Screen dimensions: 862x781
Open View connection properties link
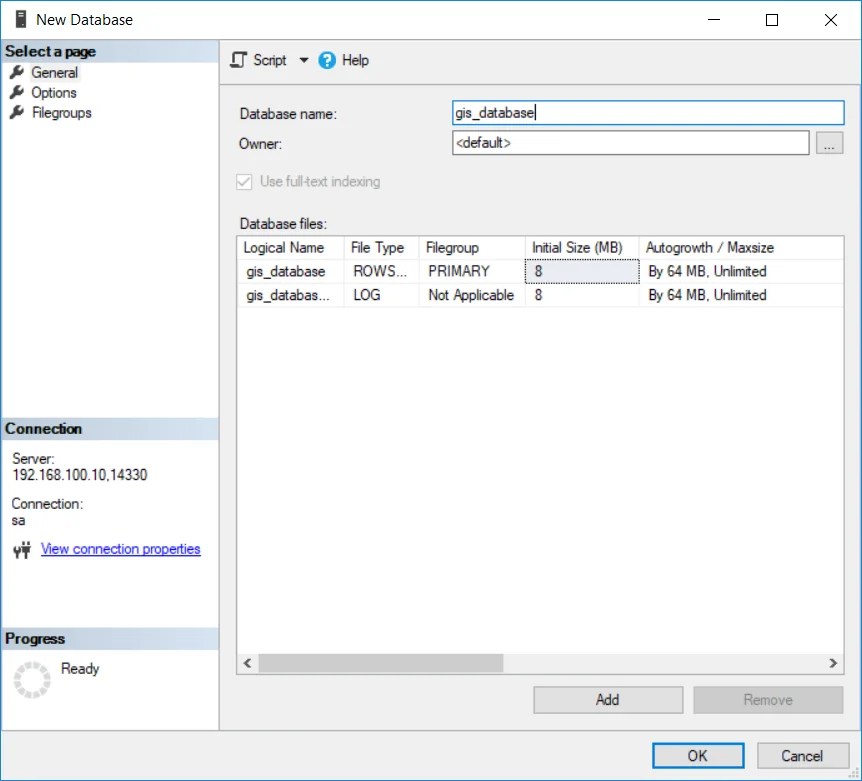120,549
